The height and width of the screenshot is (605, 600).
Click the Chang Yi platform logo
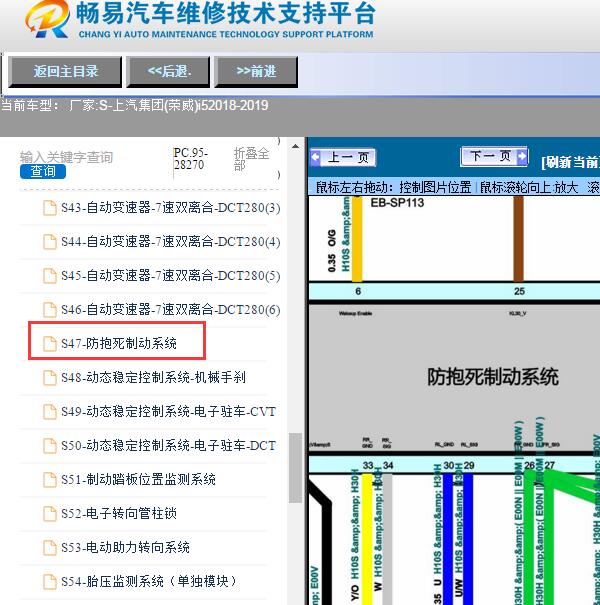pyautogui.click(x=47, y=19)
